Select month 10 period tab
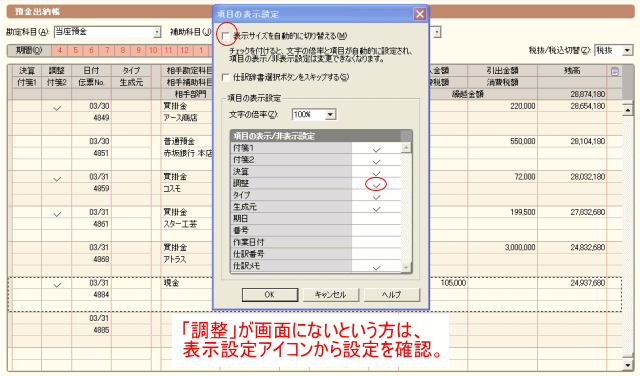The image size is (640, 376). (x=153, y=51)
